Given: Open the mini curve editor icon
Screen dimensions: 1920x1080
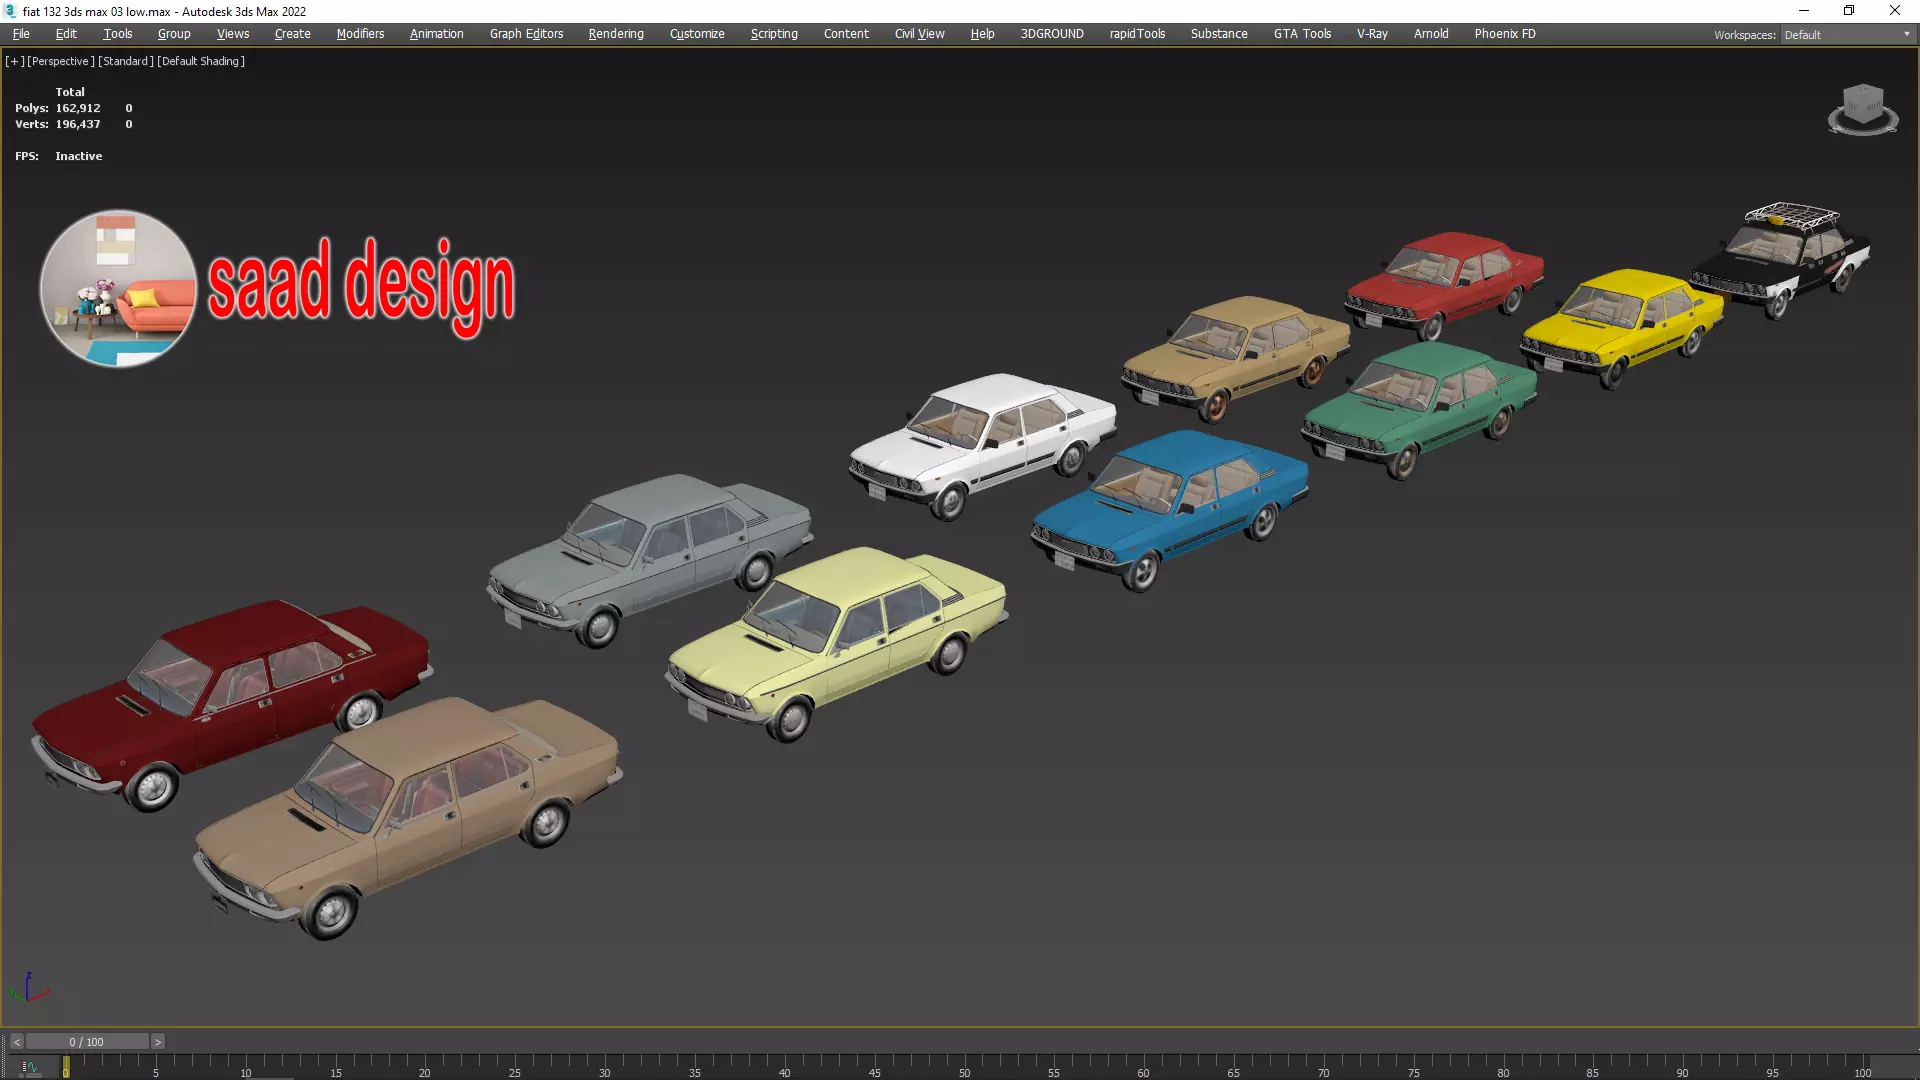Looking at the screenshot, I should pyautogui.click(x=30, y=1067).
